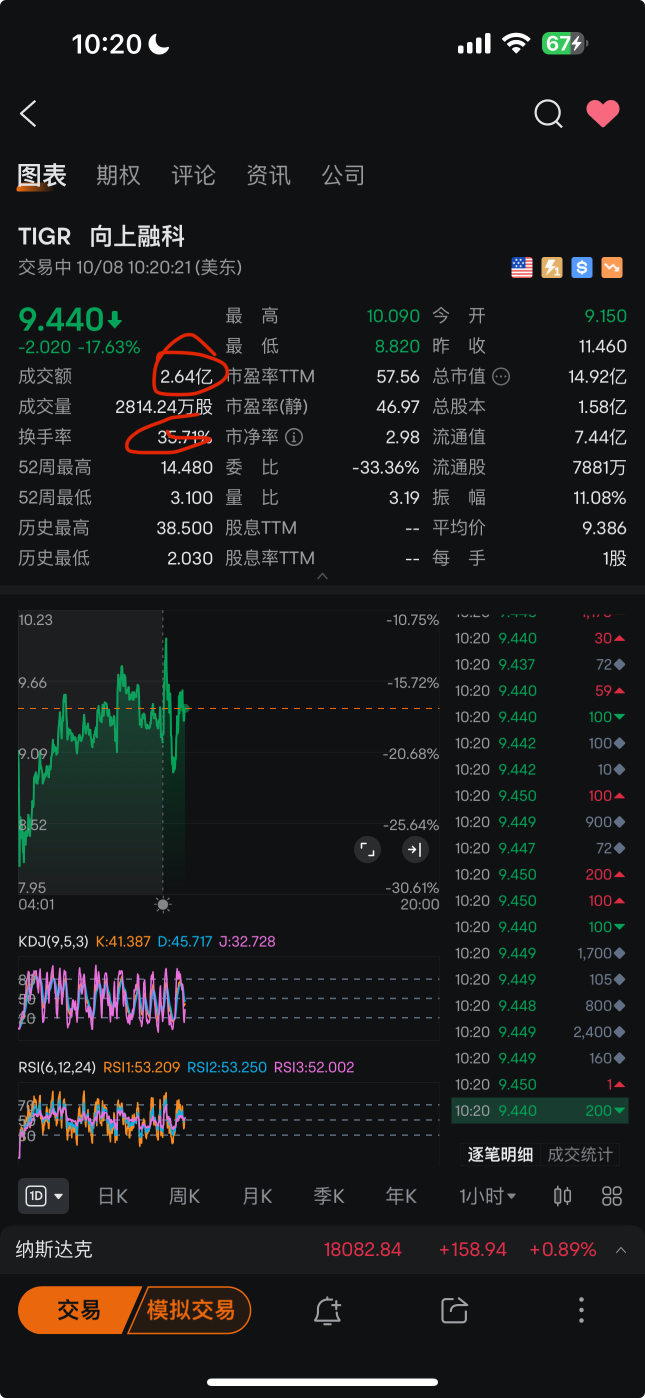645x1398 pixels.
Task: Tap the moon focus icon in status bar
Action: click(x=159, y=43)
